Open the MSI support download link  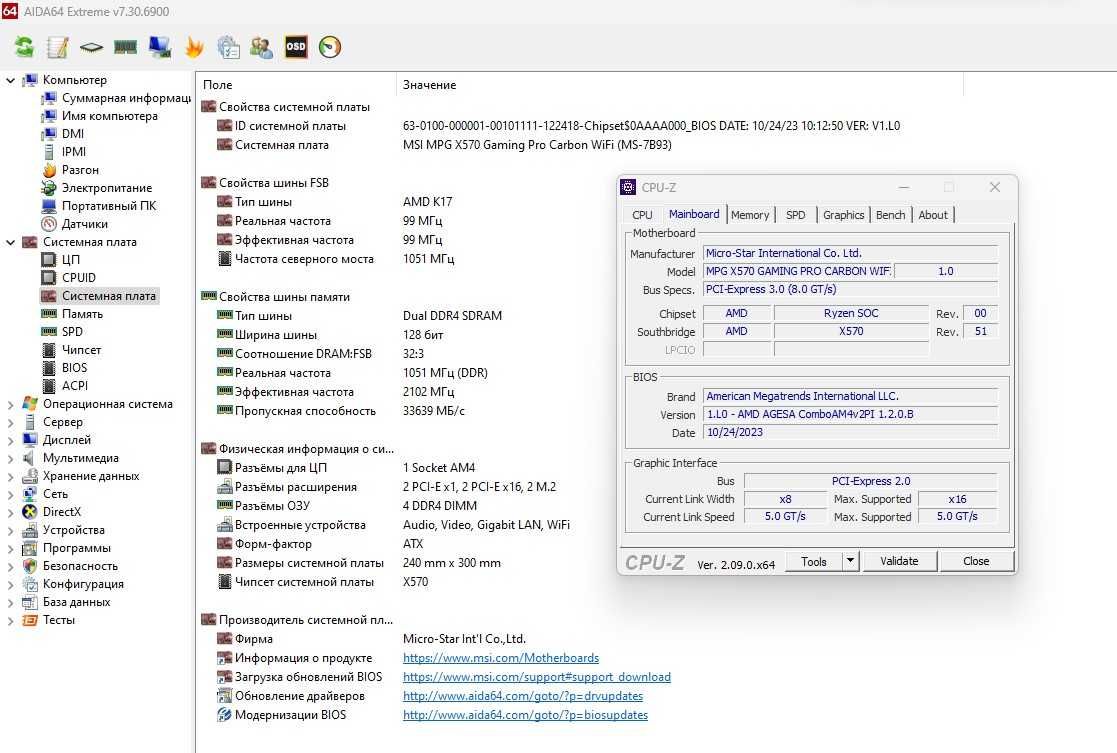click(537, 677)
